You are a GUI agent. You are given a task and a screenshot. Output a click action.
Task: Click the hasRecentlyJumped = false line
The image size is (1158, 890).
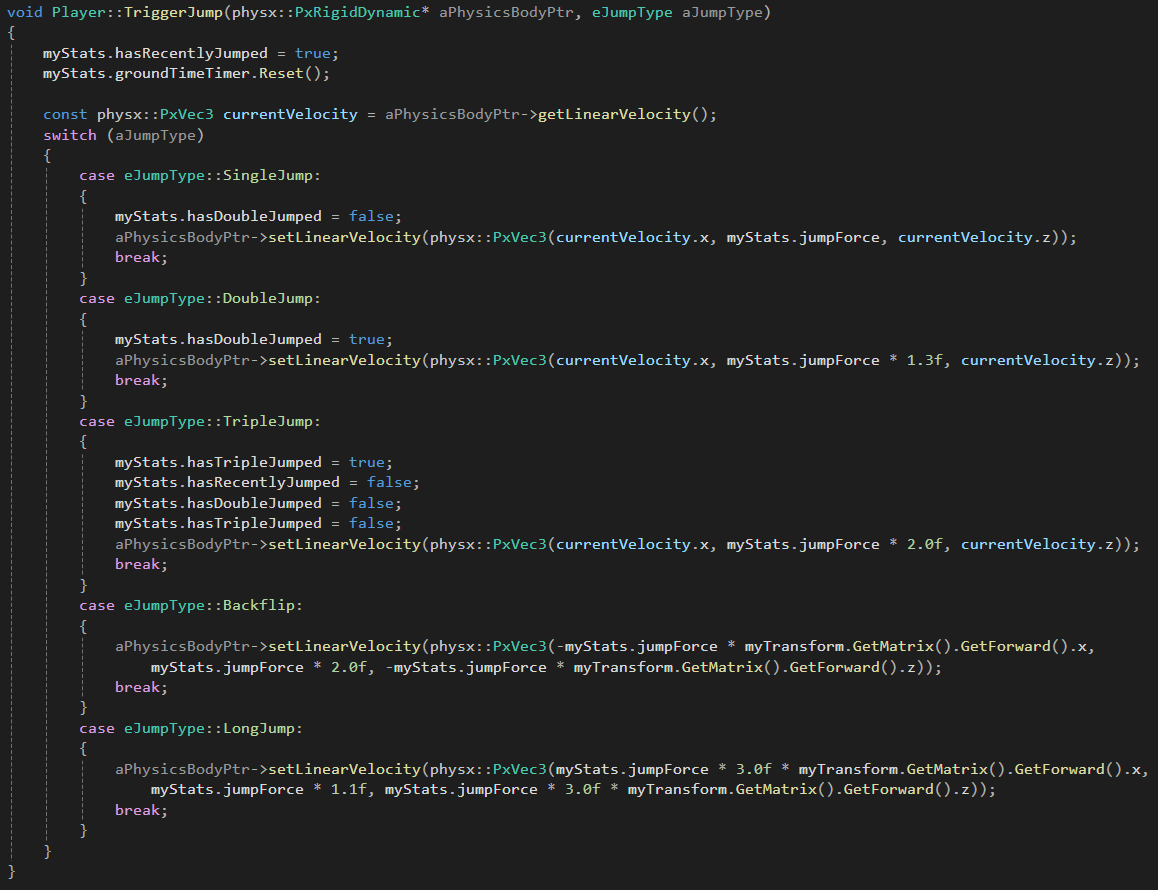[x=267, y=483]
